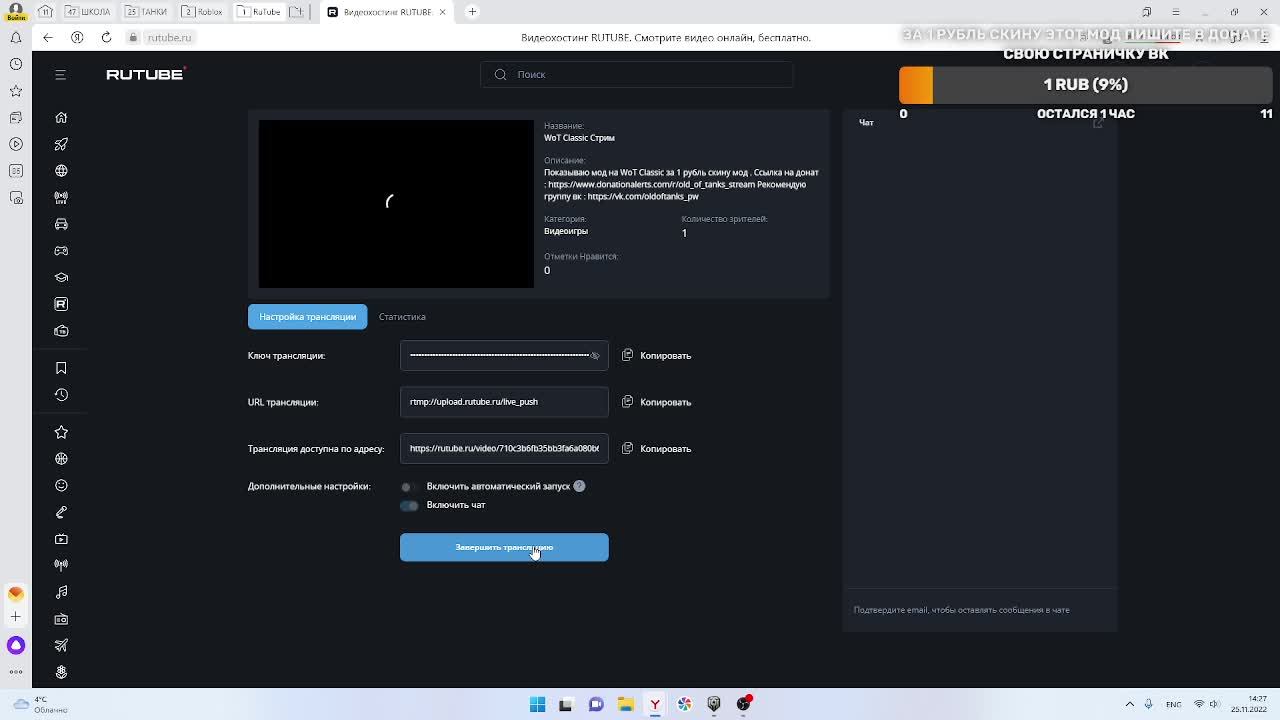The width and height of the screenshot is (1280, 720).
Task: Pop out the chat panel icon
Action: pos(1097,122)
